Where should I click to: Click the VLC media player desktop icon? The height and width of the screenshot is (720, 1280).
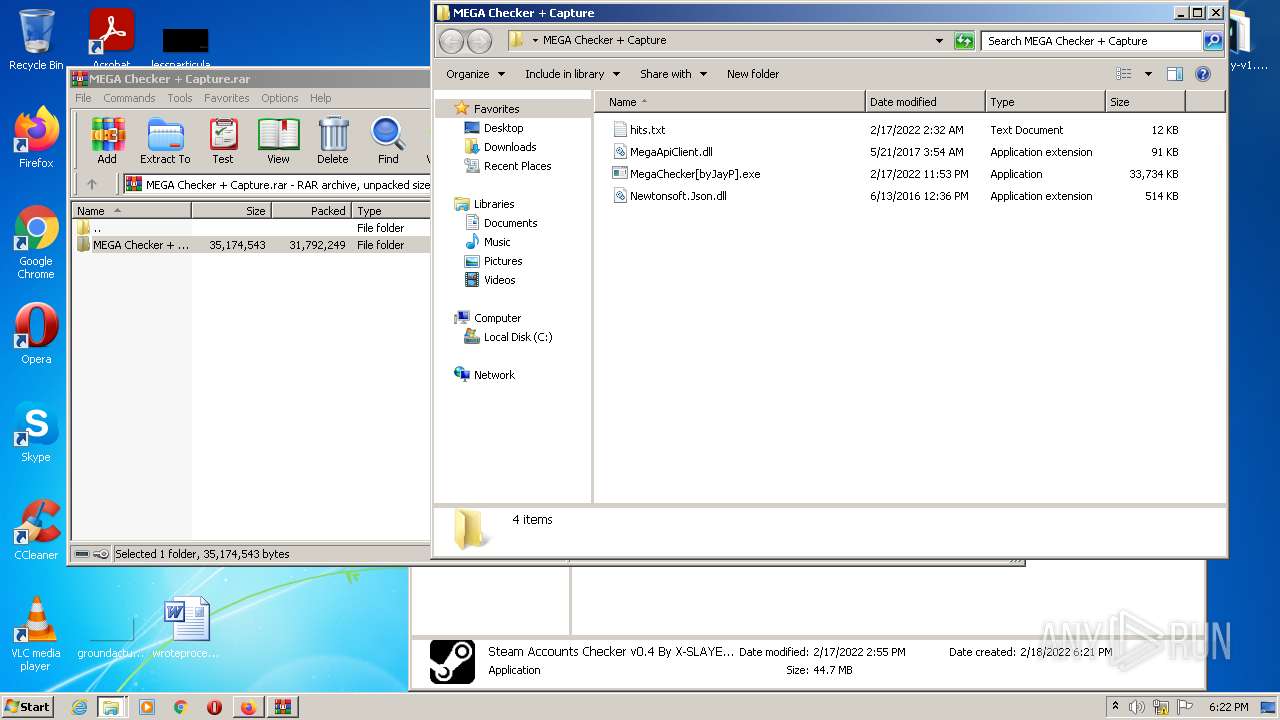tap(36, 634)
